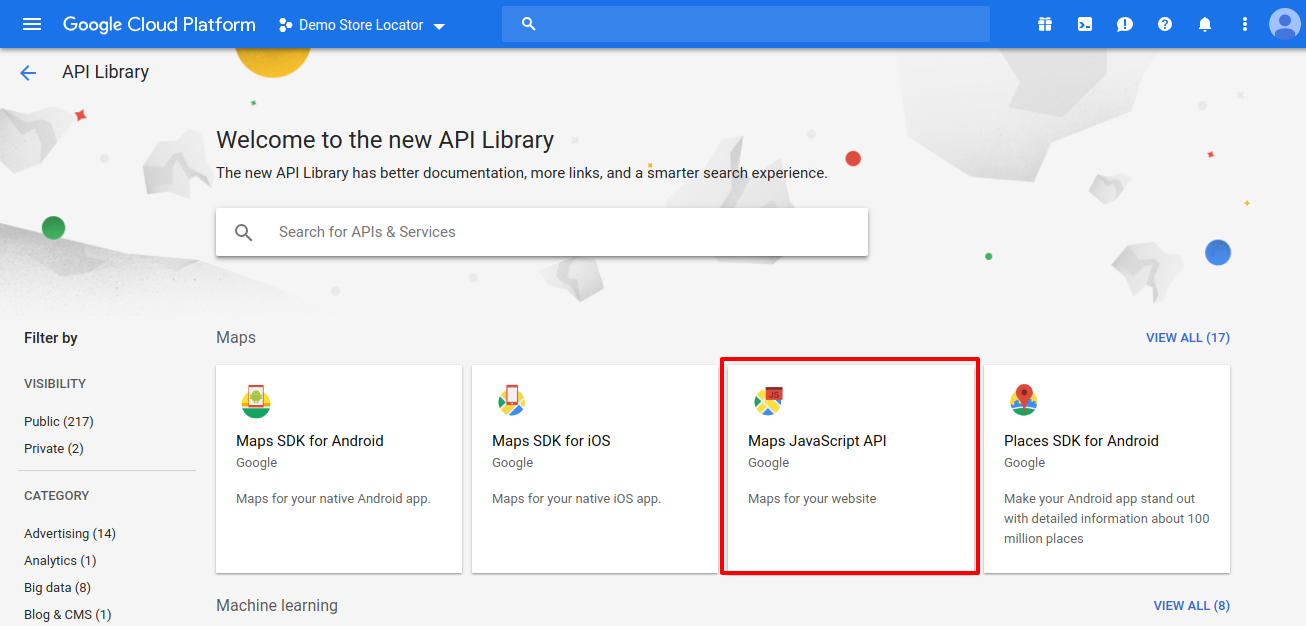Select the Advertising category filter
Image resolution: width=1306 pixels, height=626 pixels.
point(70,534)
